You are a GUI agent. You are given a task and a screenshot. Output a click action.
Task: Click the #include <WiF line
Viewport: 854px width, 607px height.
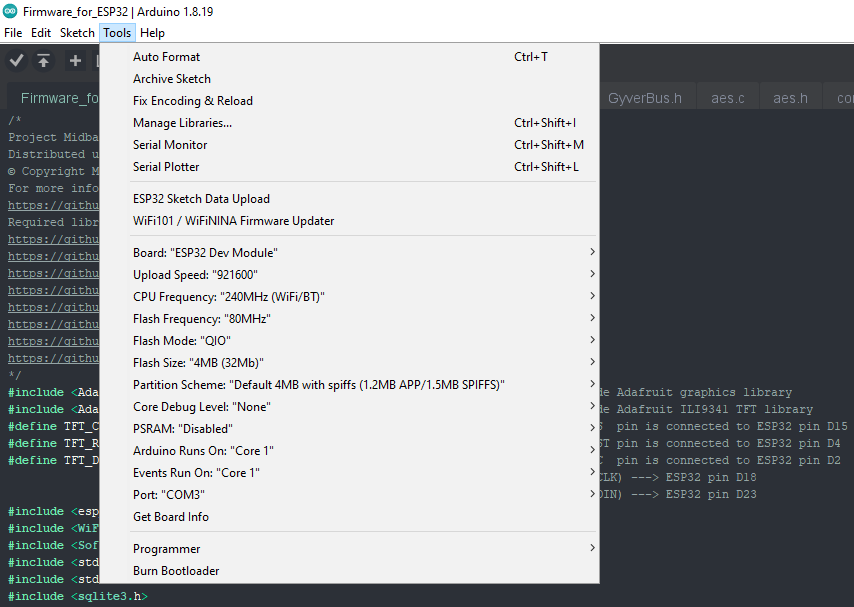pyautogui.click(x=53, y=528)
